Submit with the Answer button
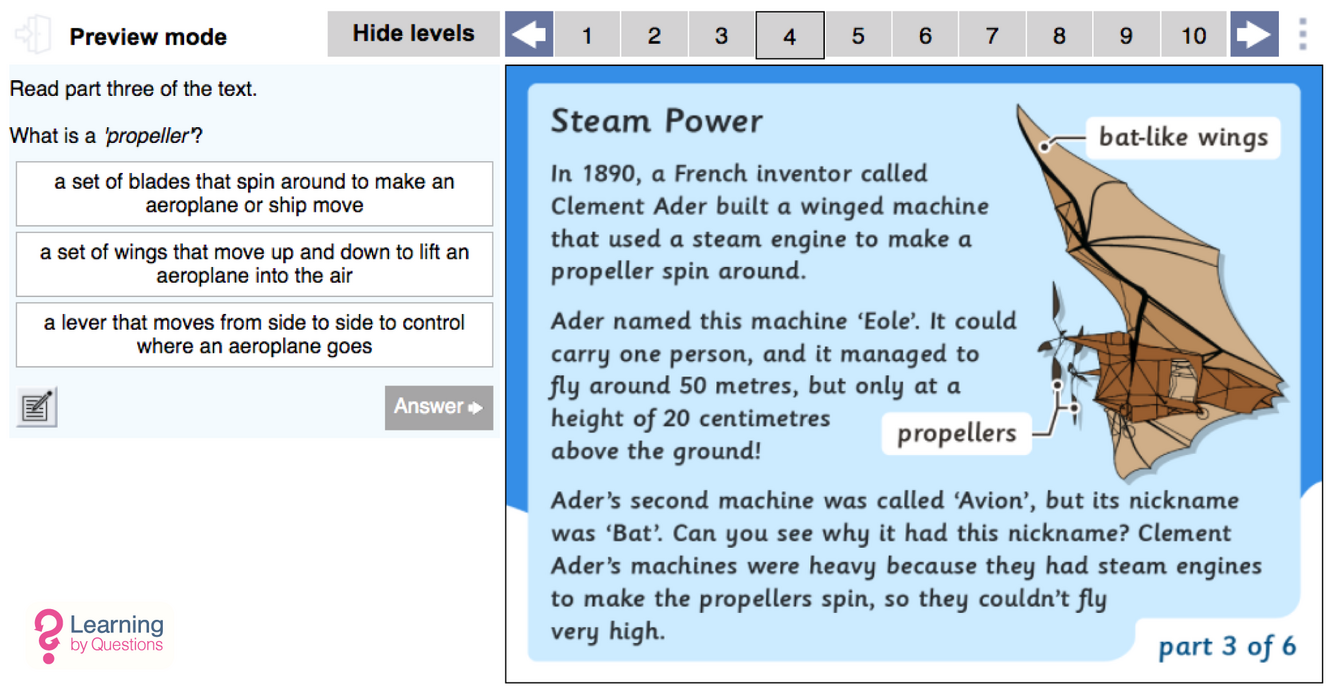1334x690 pixels. (438, 407)
